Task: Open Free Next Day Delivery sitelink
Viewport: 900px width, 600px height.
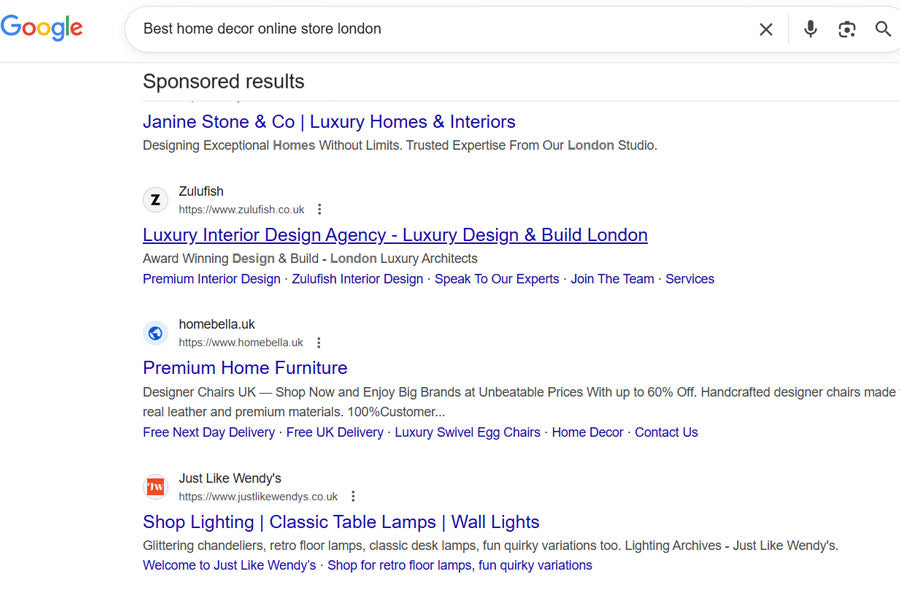Action: tap(209, 432)
